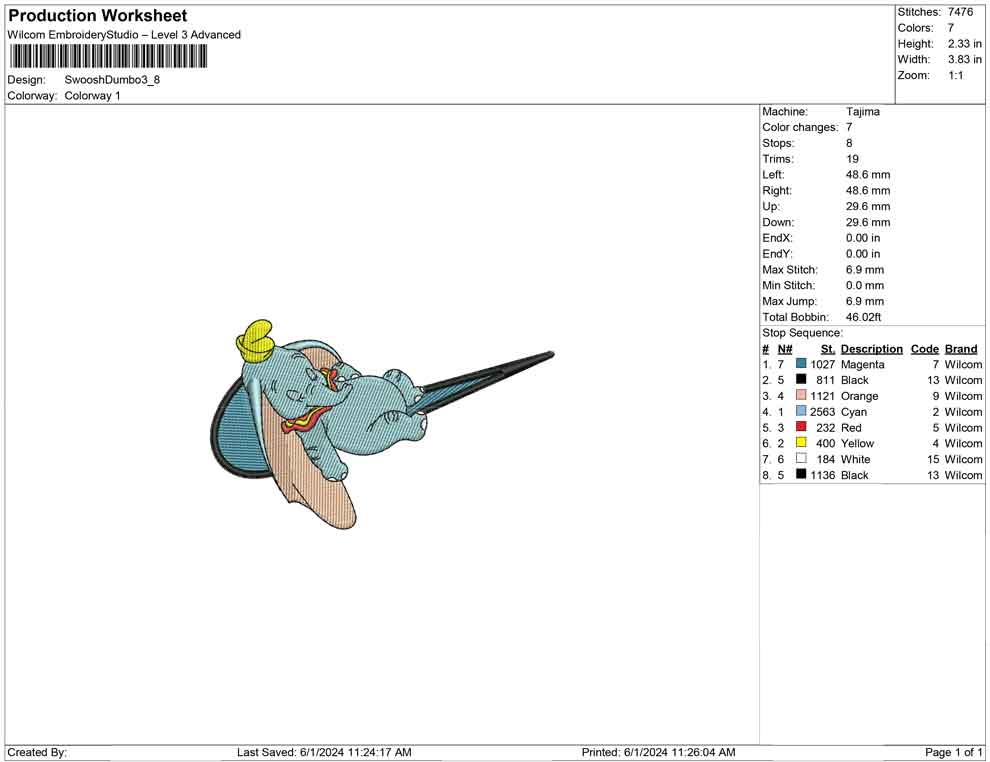Select stitch count 184 in White row
This screenshot has width=990, height=762.
pyautogui.click(x=826, y=460)
